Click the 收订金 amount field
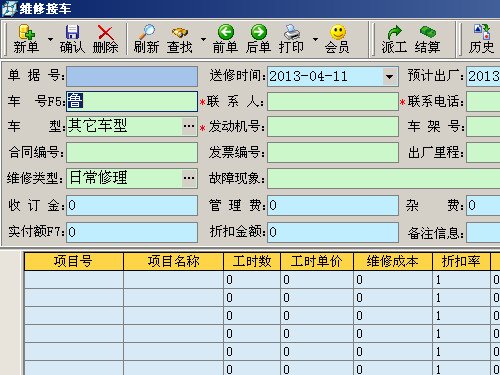Viewport: 500px width, 375px height. coord(132,205)
